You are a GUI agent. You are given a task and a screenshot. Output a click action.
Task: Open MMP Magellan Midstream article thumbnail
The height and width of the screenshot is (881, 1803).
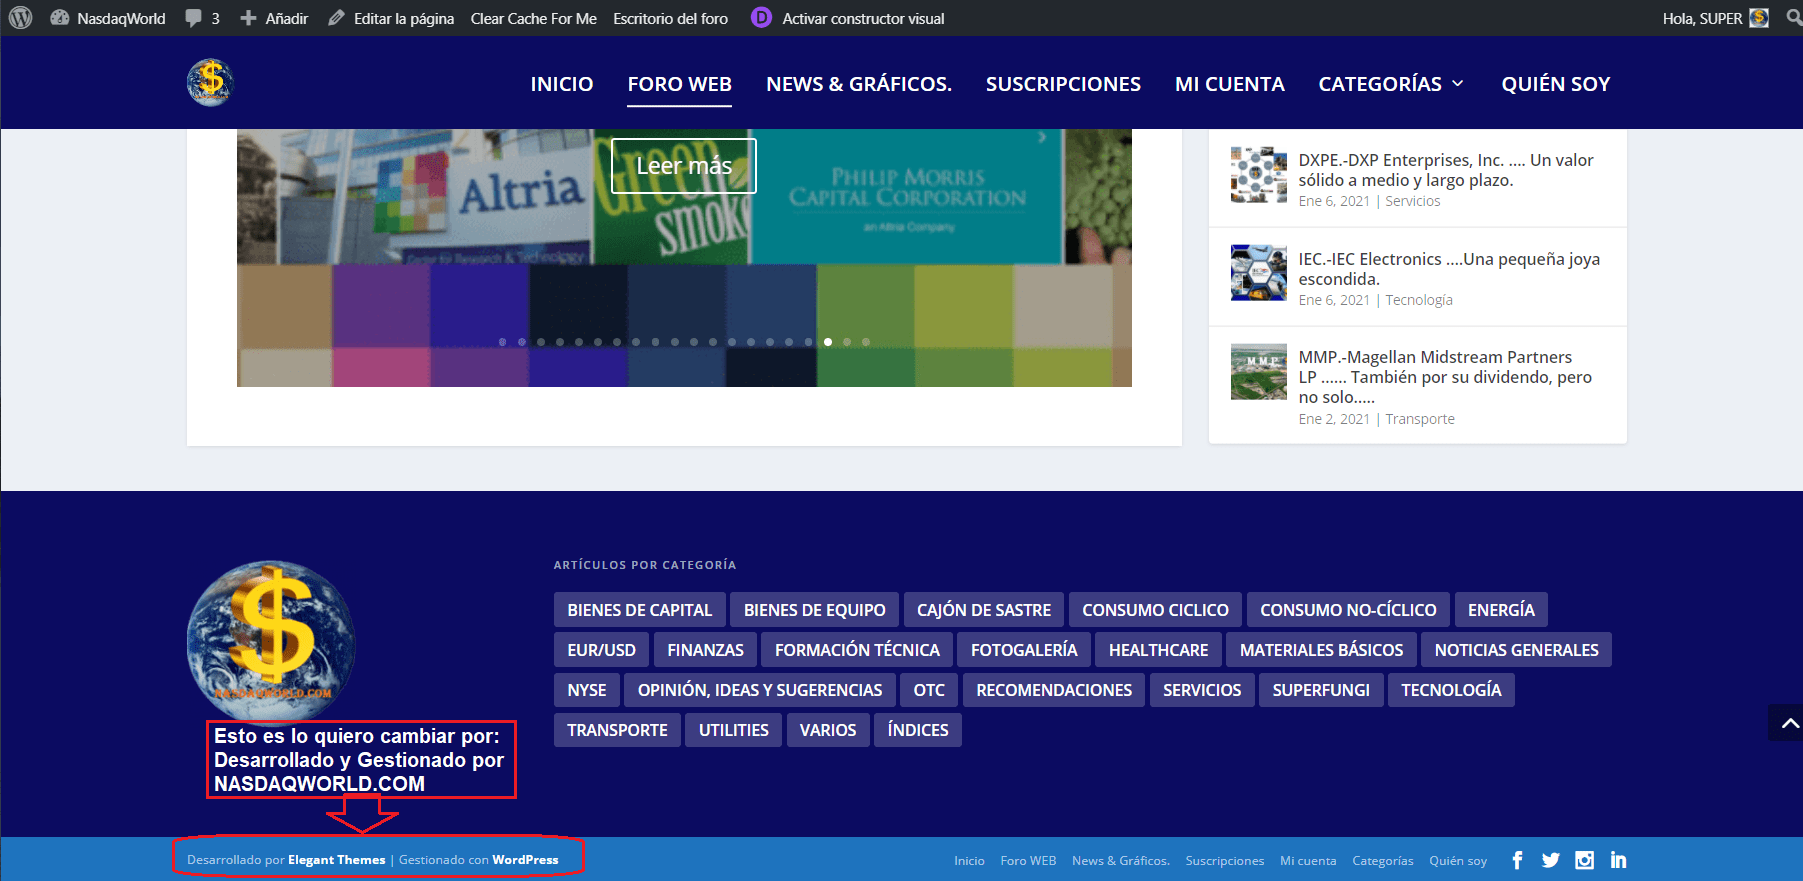click(x=1259, y=372)
